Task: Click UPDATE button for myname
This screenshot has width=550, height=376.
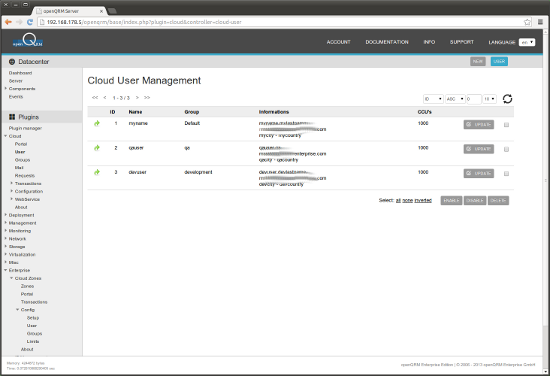Action: (x=478, y=125)
